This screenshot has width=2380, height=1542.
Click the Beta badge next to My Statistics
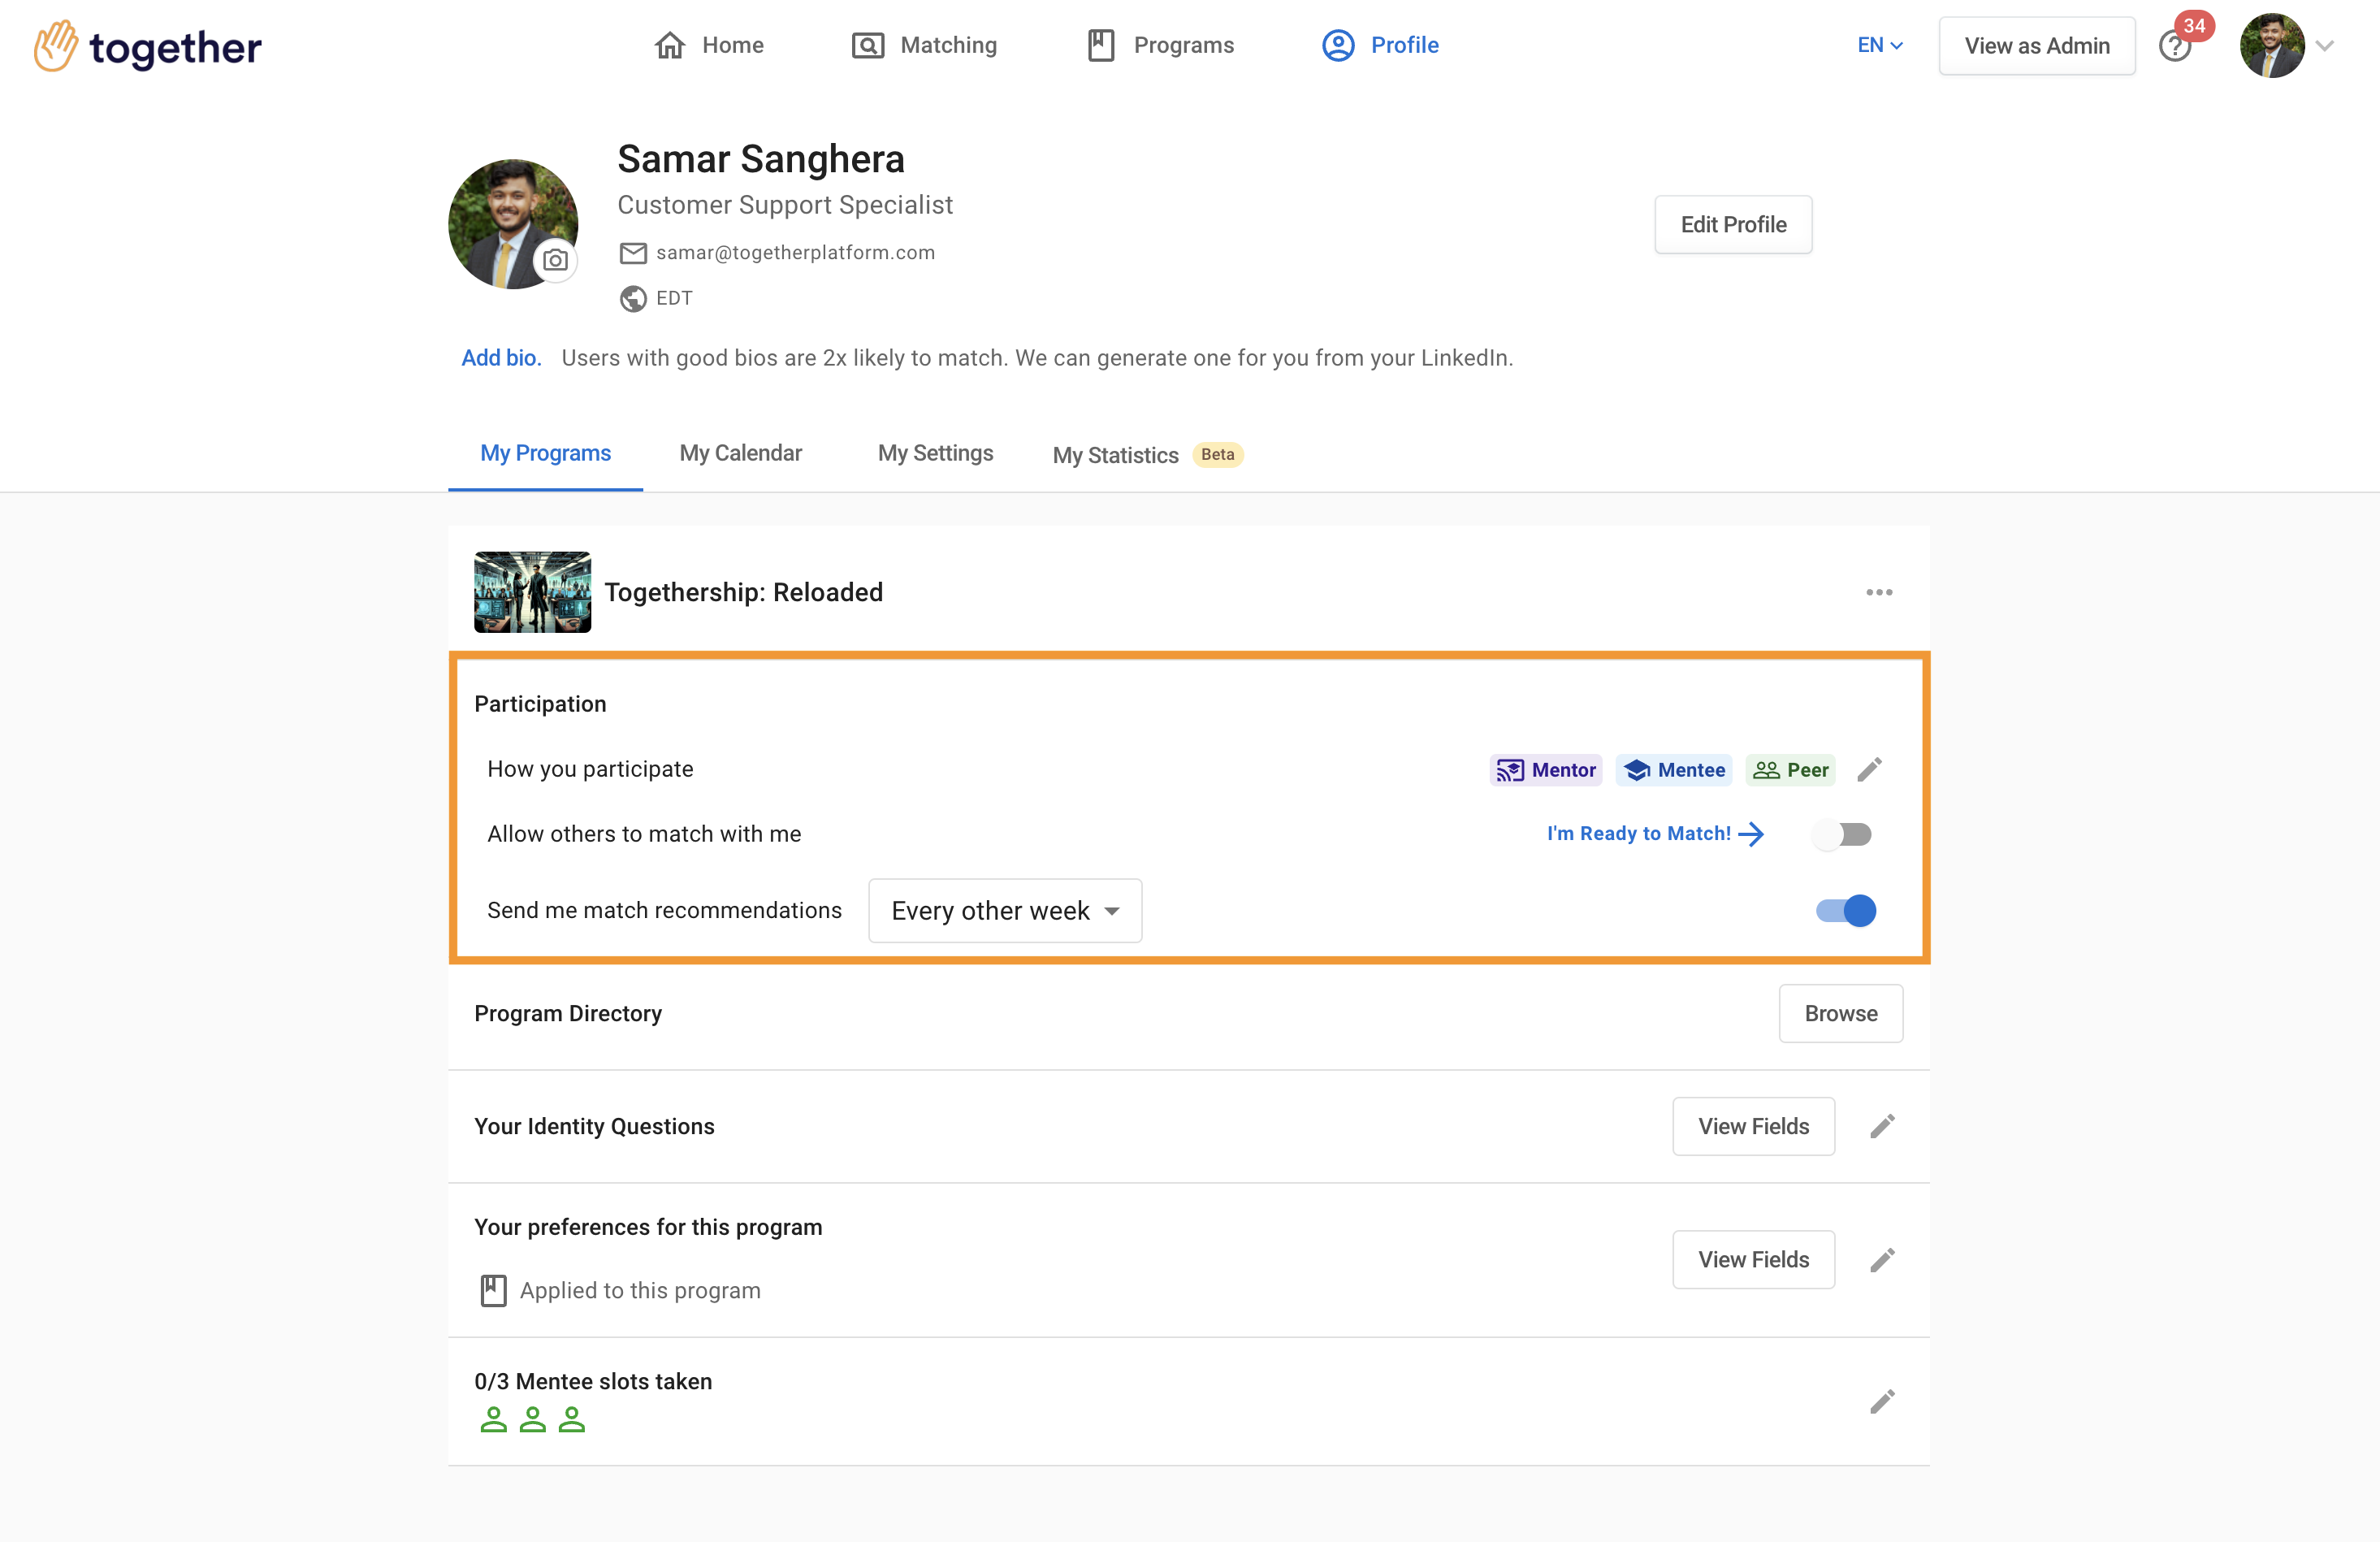click(x=1217, y=454)
